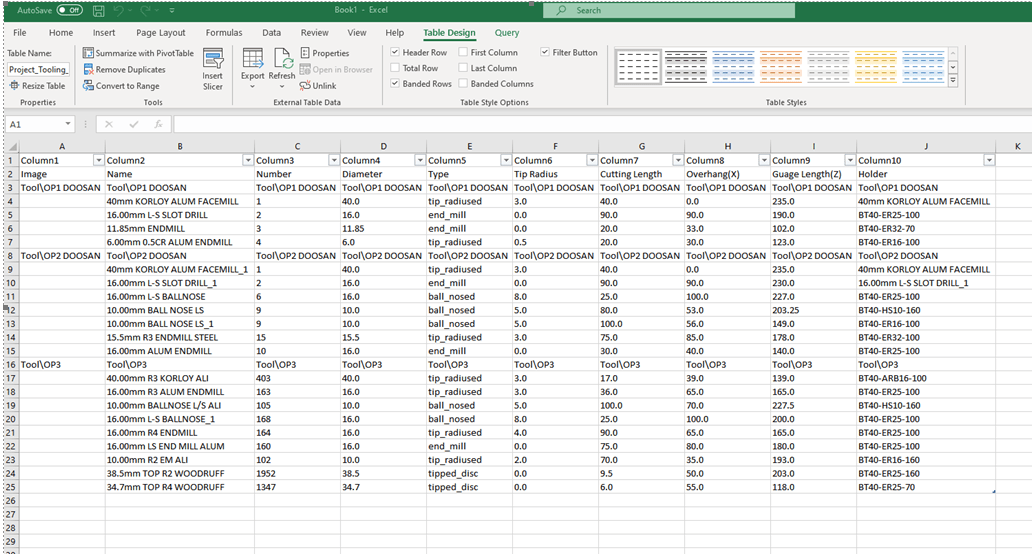Open the Page Layout tab

point(161,33)
